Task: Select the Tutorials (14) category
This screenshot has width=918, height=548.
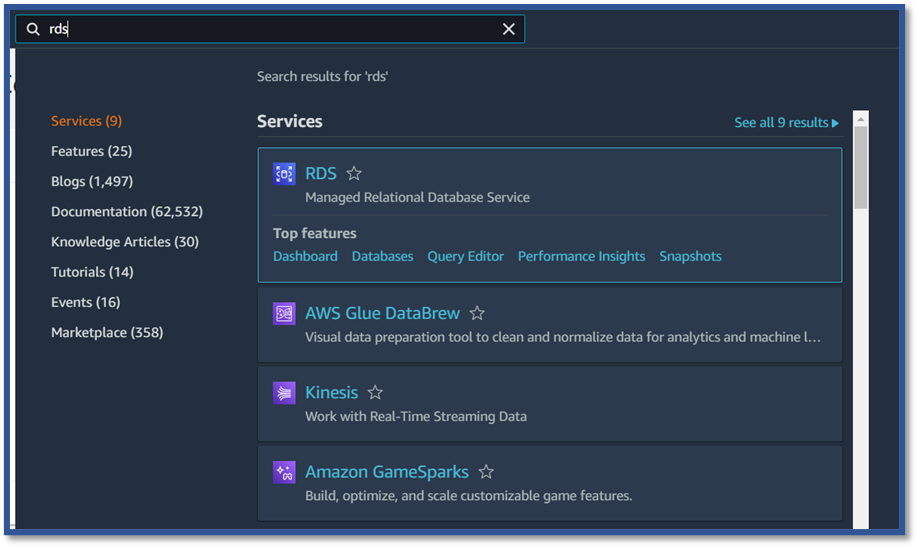Action: pos(92,272)
